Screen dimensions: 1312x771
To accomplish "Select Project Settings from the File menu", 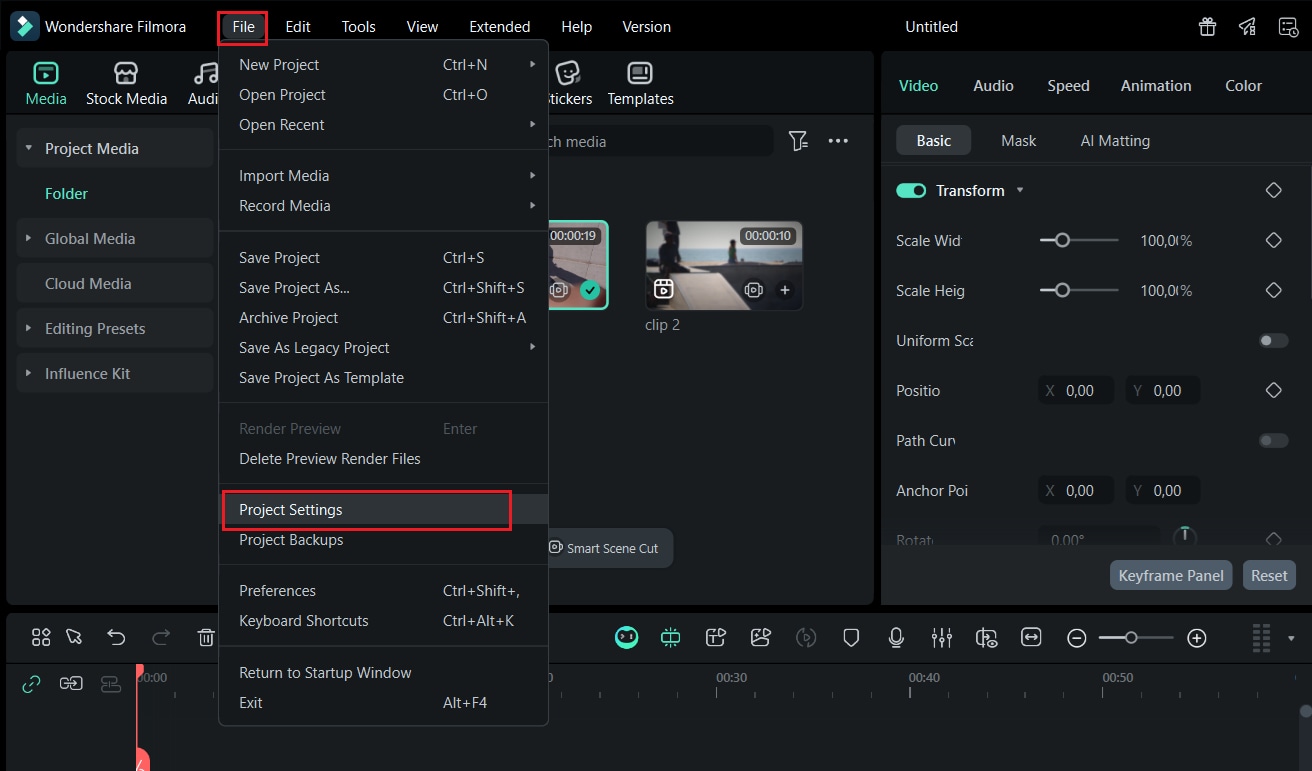I will click(x=288, y=510).
